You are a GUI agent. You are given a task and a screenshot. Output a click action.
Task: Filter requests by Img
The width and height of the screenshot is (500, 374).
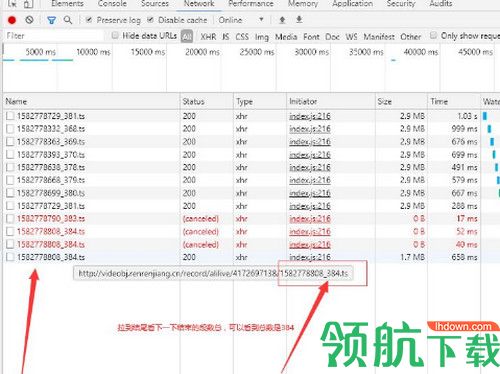[262, 37]
